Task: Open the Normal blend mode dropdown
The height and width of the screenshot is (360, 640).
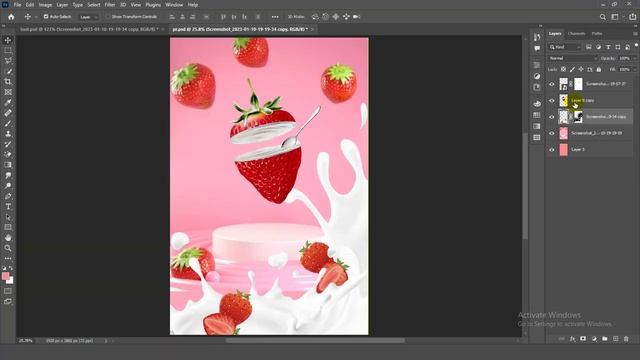Action: 572,58
